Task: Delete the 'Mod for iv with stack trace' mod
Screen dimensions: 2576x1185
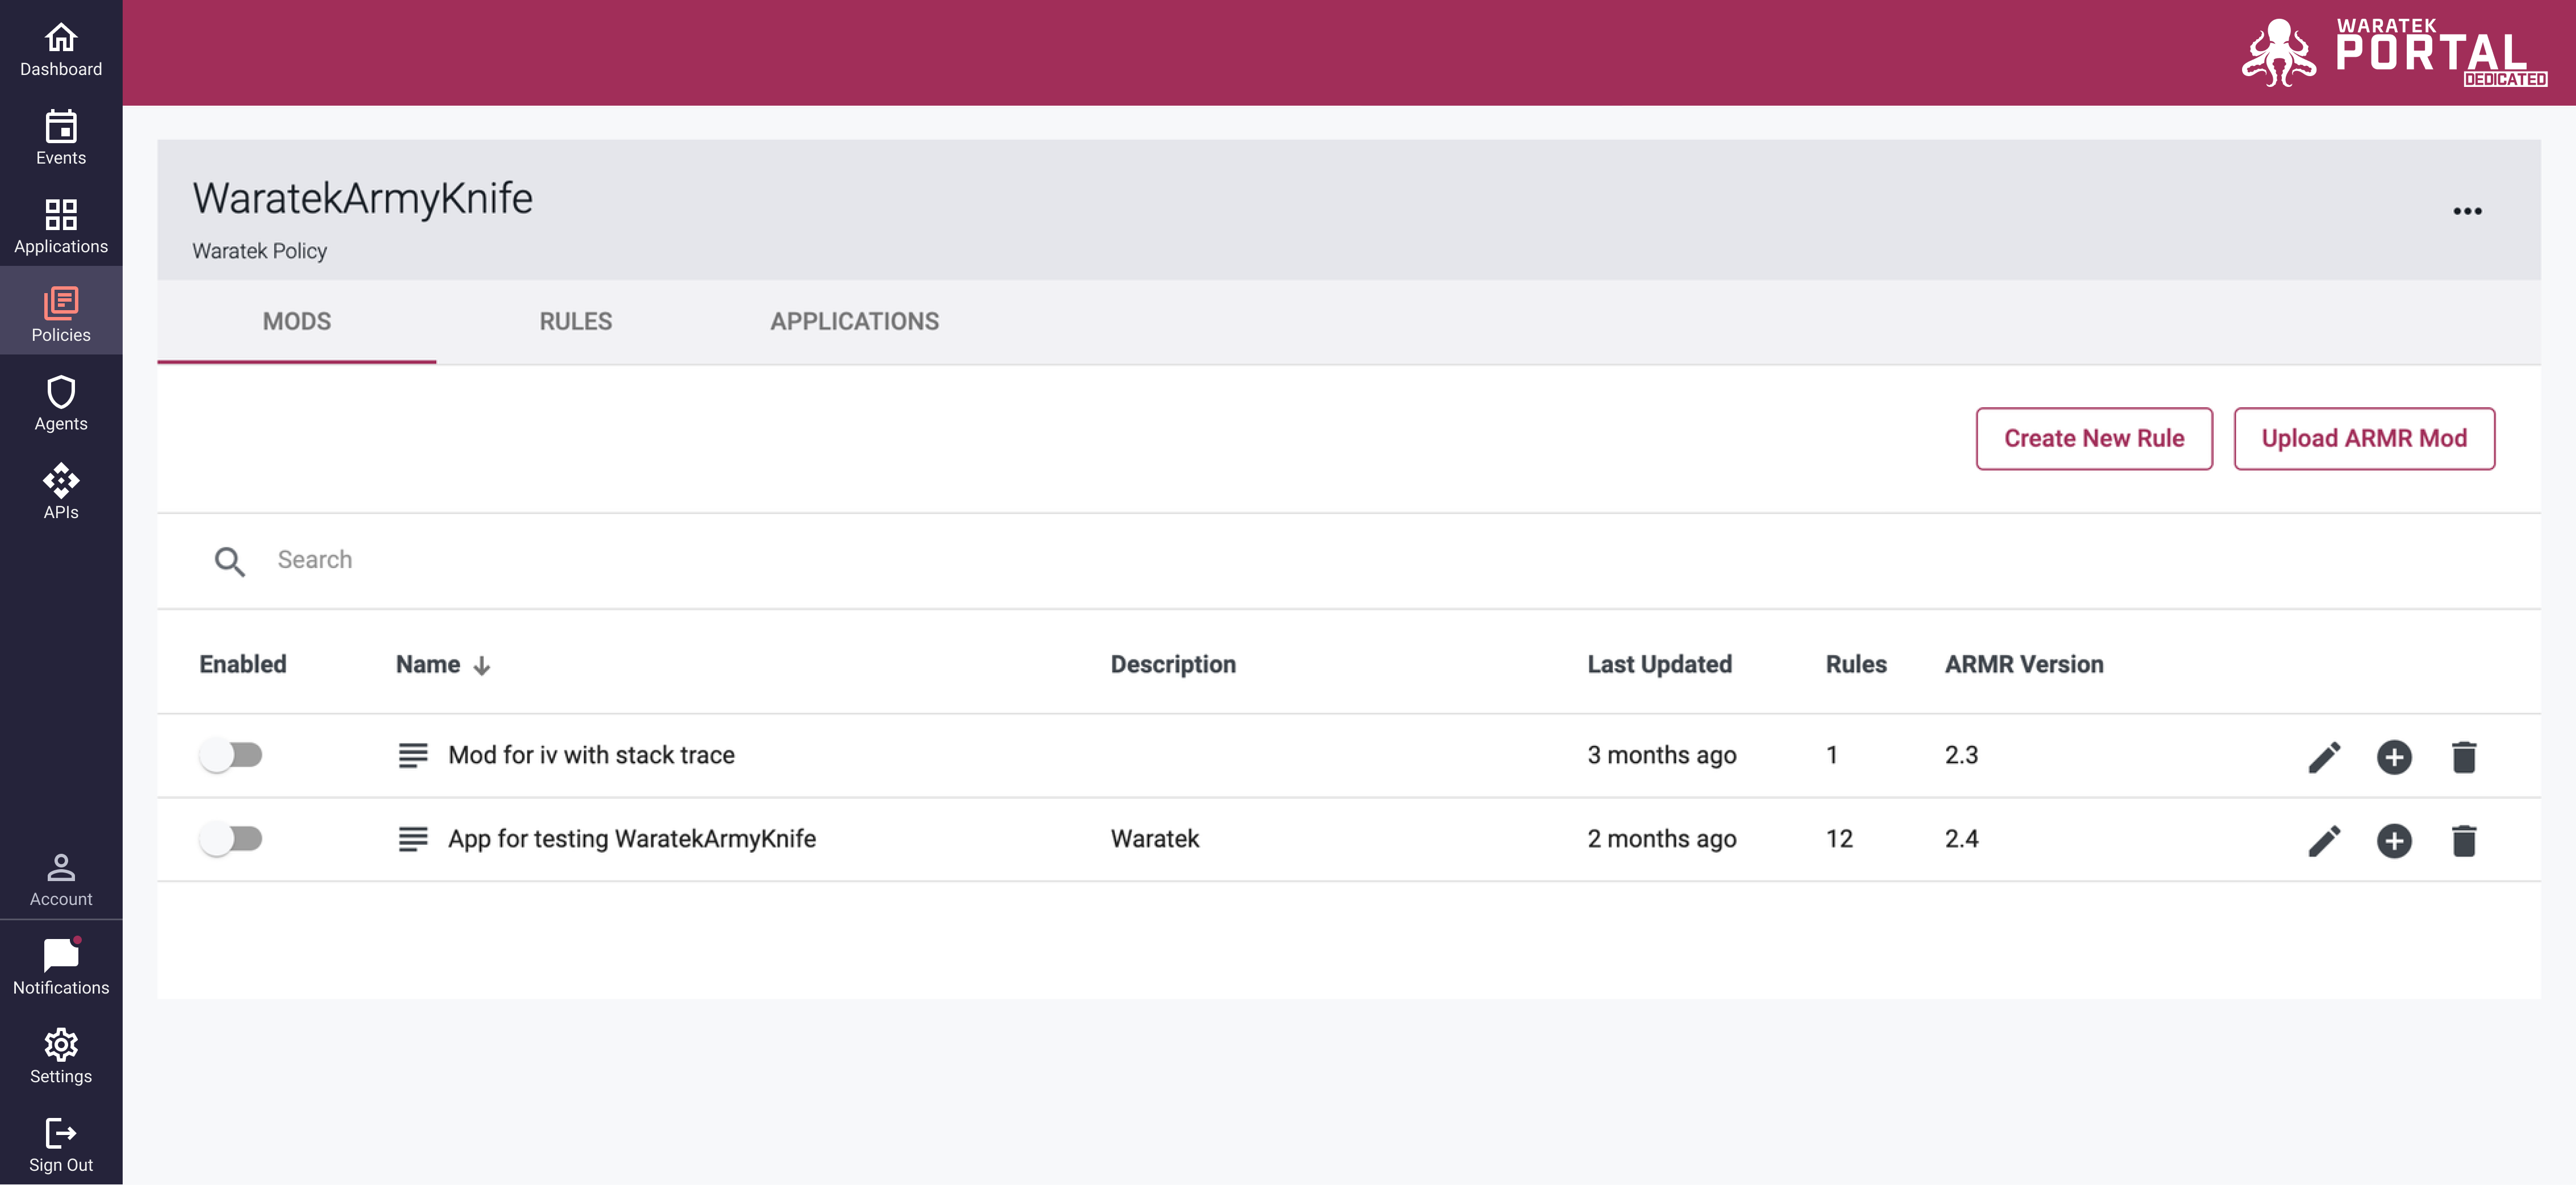Action: [x=2464, y=757]
